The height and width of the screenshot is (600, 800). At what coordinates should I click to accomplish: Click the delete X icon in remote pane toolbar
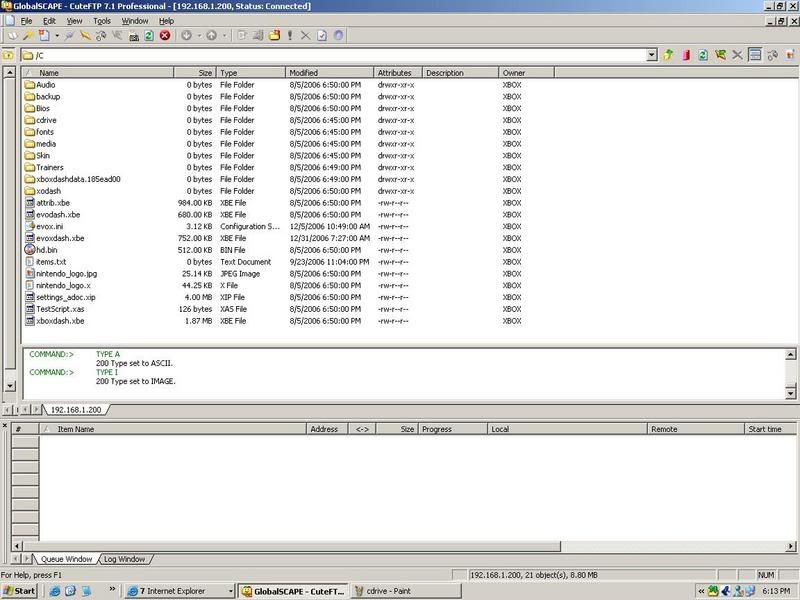(738, 55)
